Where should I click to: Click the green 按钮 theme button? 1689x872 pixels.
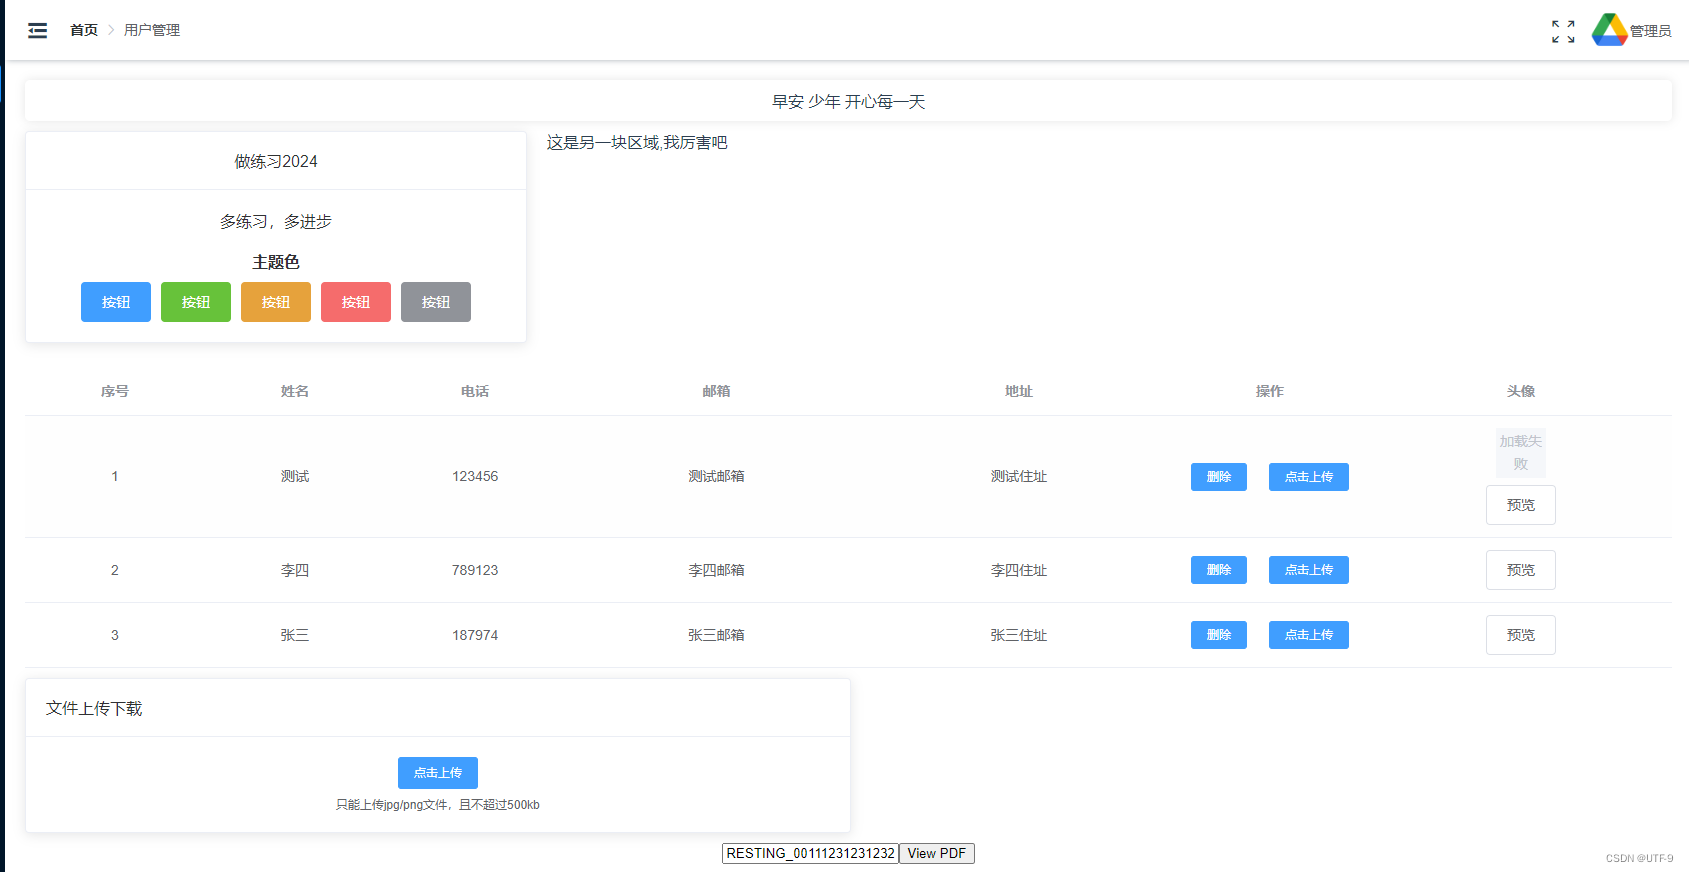click(x=196, y=302)
